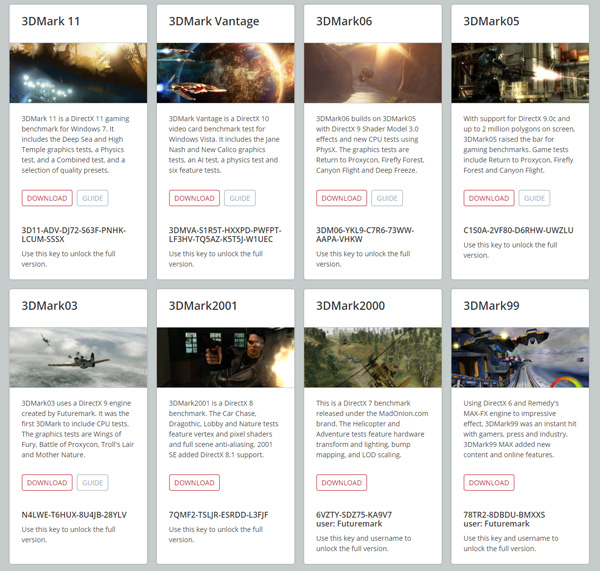Click the 3DMark2001 description paragraph
Viewport: 600px width, 571px height.
tap(223, 429)
